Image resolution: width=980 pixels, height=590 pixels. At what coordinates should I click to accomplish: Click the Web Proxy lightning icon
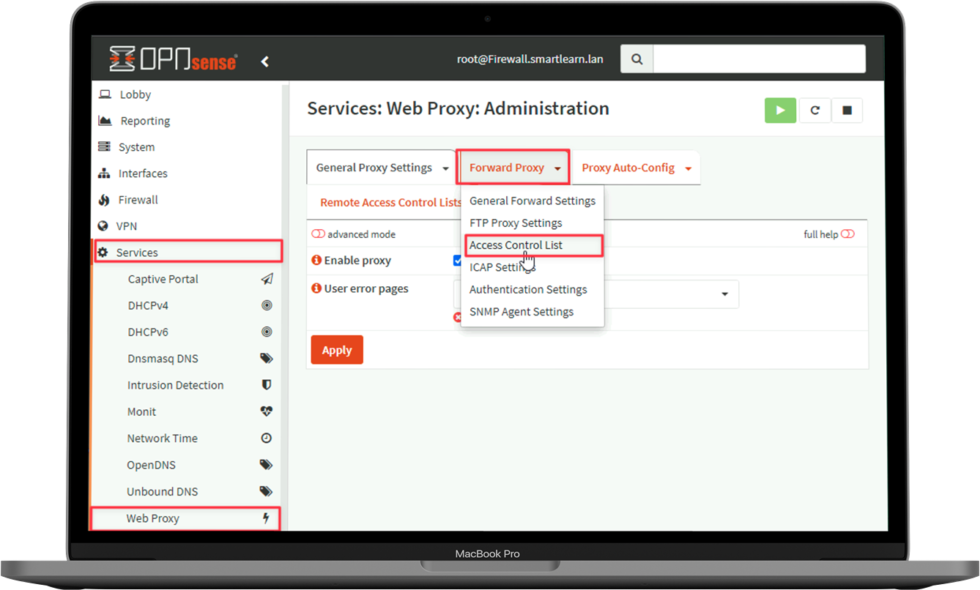tap(266, 518)
